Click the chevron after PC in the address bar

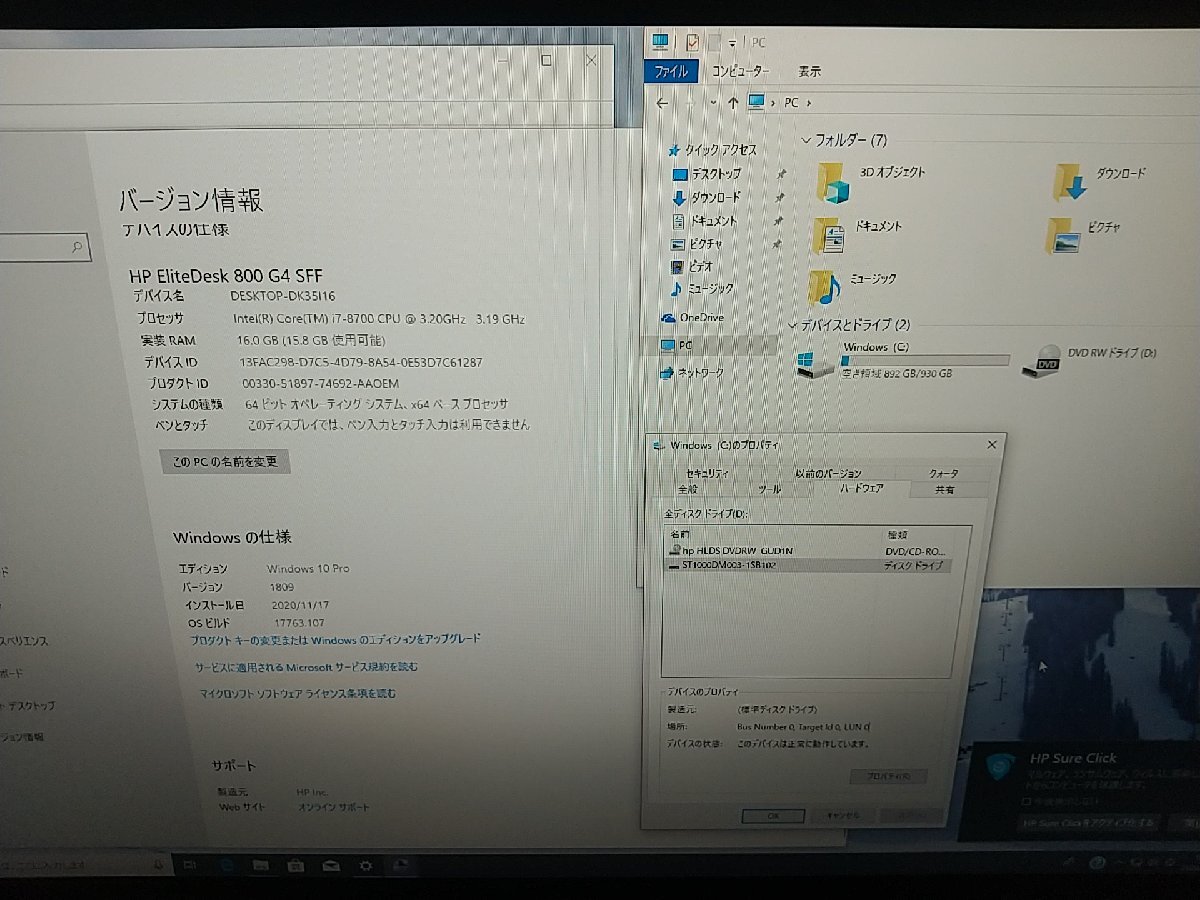tap(809, 102)
